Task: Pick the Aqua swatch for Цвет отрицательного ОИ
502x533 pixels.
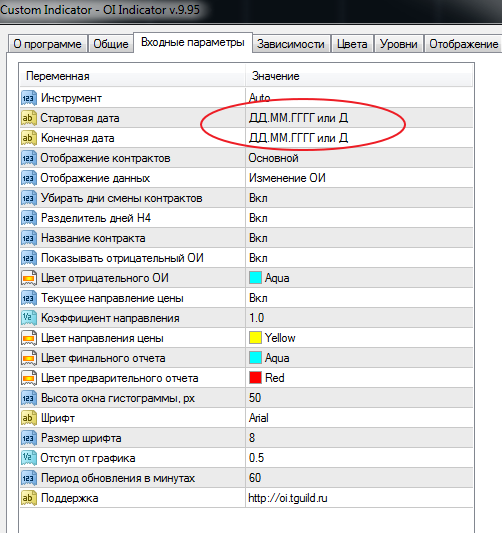Action: [x=255, y=278]
